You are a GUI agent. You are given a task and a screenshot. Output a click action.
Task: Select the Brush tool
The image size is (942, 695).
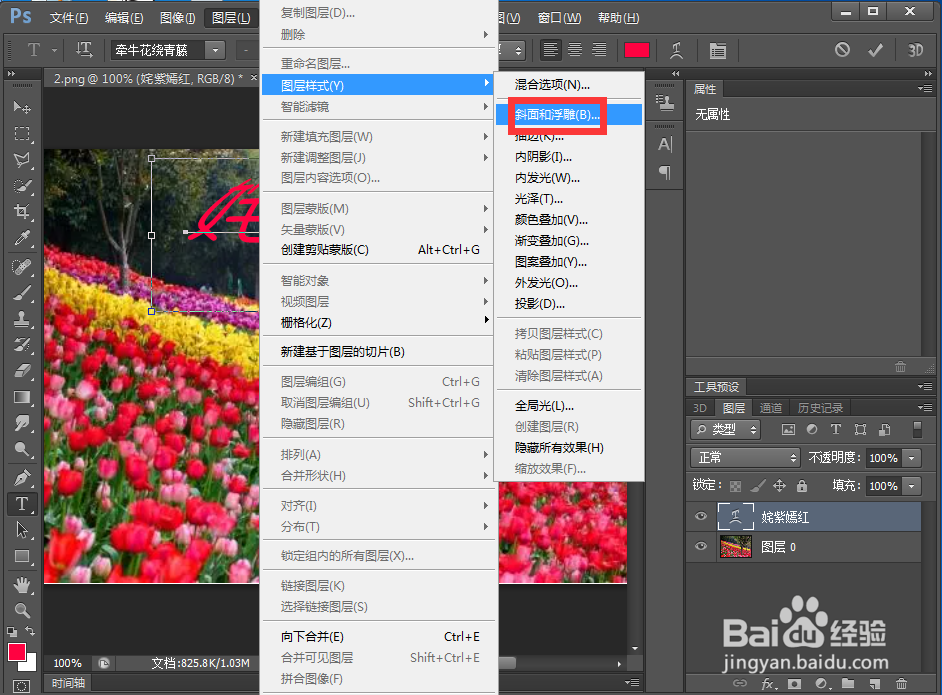(x=22, y=293)
